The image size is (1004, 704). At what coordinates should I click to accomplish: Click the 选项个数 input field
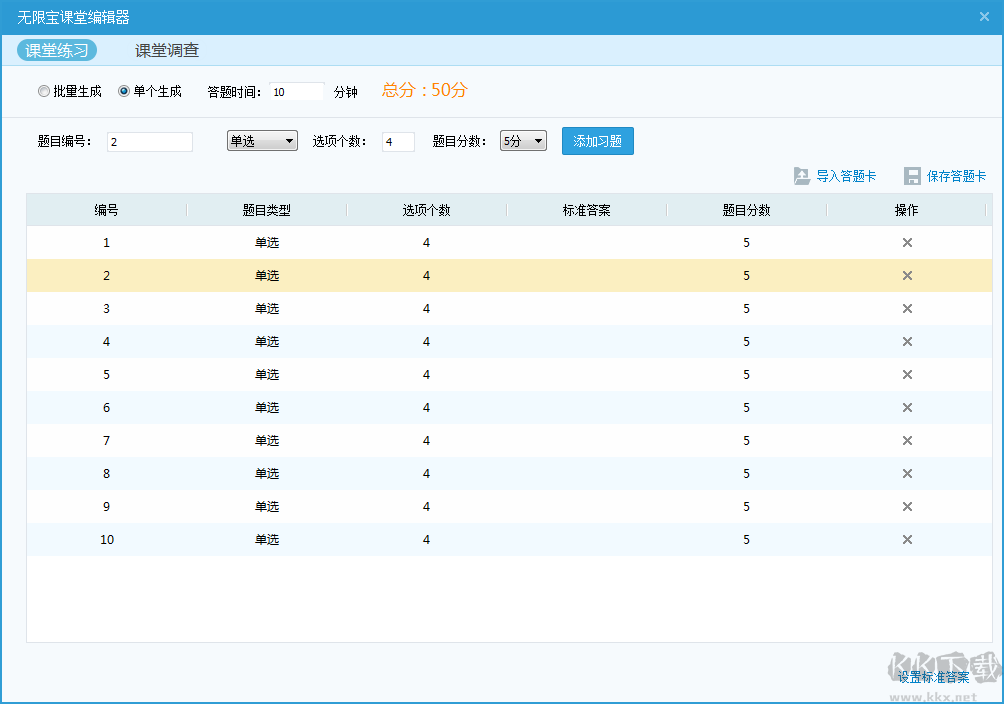pyautogui.click(x=398, y=142)
